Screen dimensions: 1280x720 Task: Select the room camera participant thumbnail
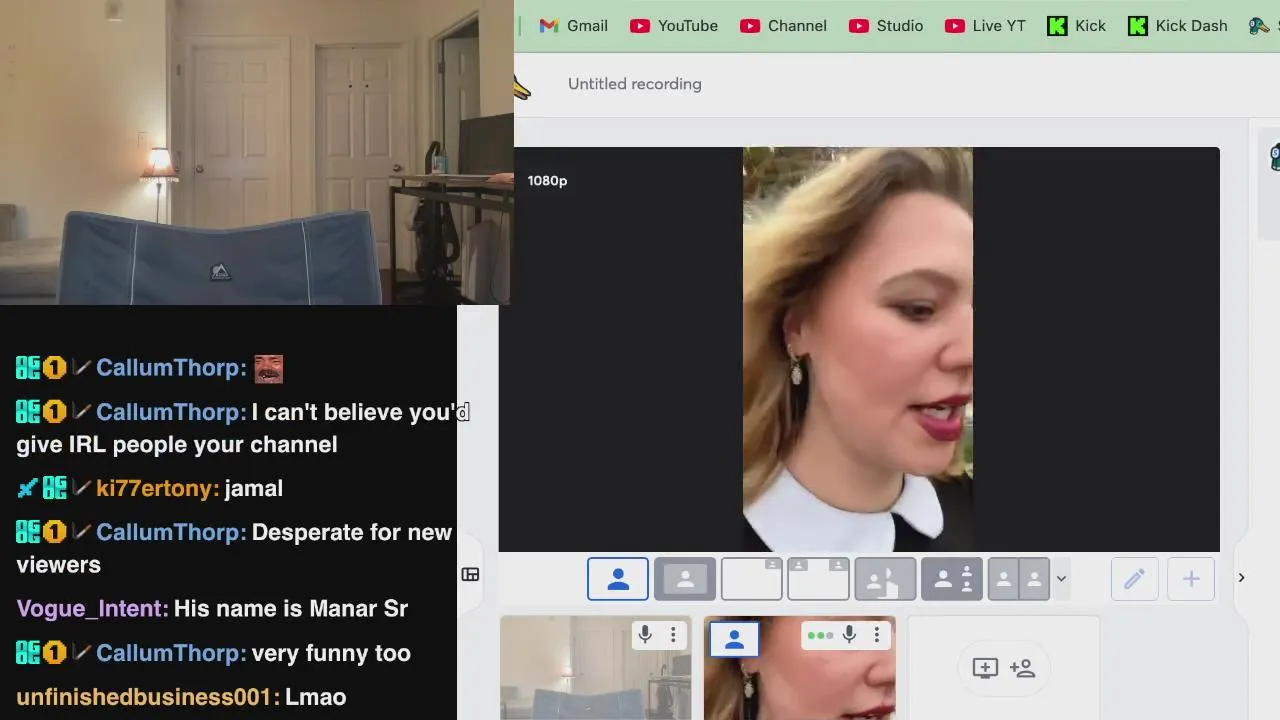click(x=596, y=668)
